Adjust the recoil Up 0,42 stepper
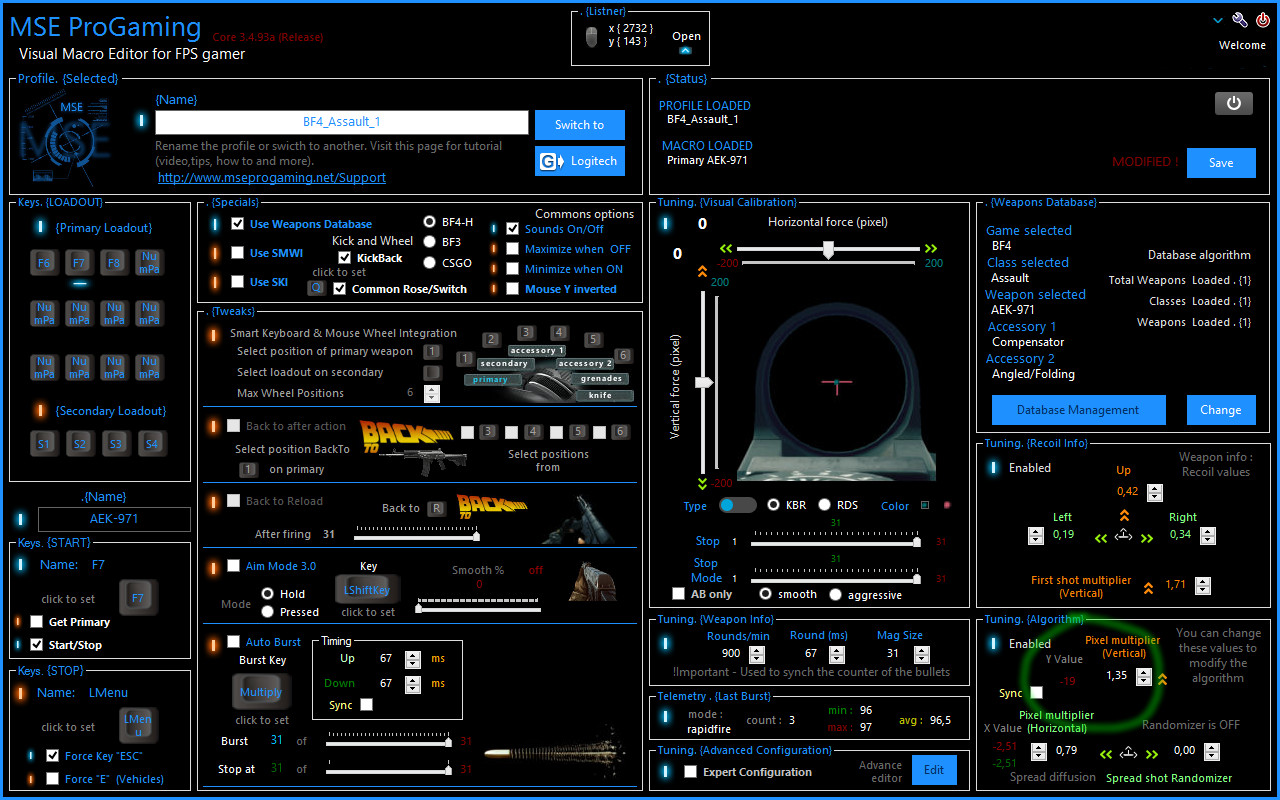Screen dimensions: 1280x800 [x=1155, y=492]
